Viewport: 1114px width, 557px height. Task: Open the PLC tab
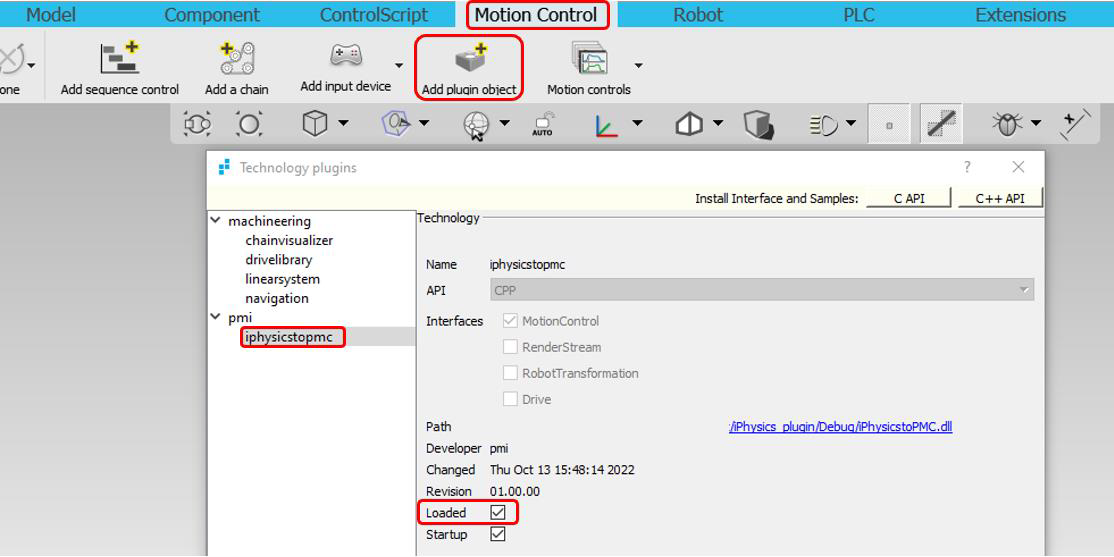(x=858, y=15)
